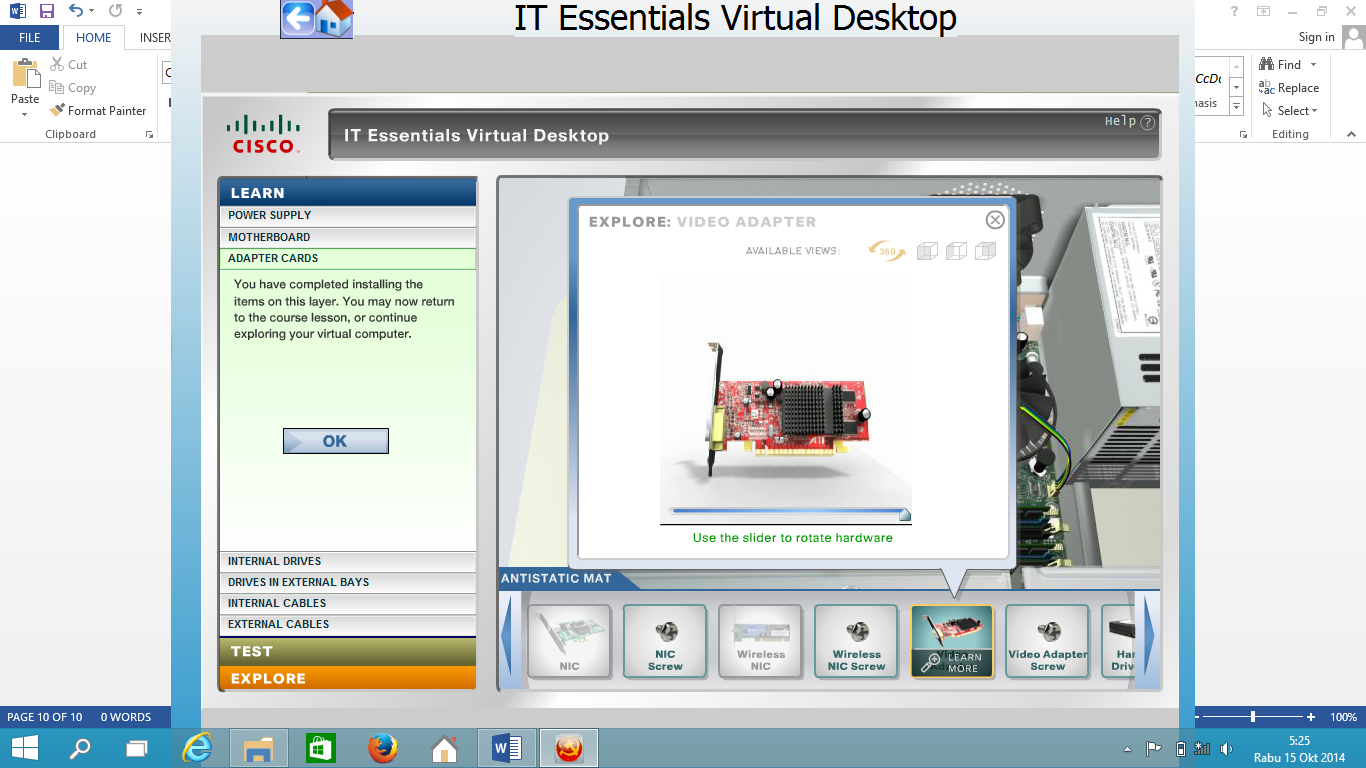
Task: Open the Clipboard dialog launcher
Action: pyautogui.click(x=150, y=134)
